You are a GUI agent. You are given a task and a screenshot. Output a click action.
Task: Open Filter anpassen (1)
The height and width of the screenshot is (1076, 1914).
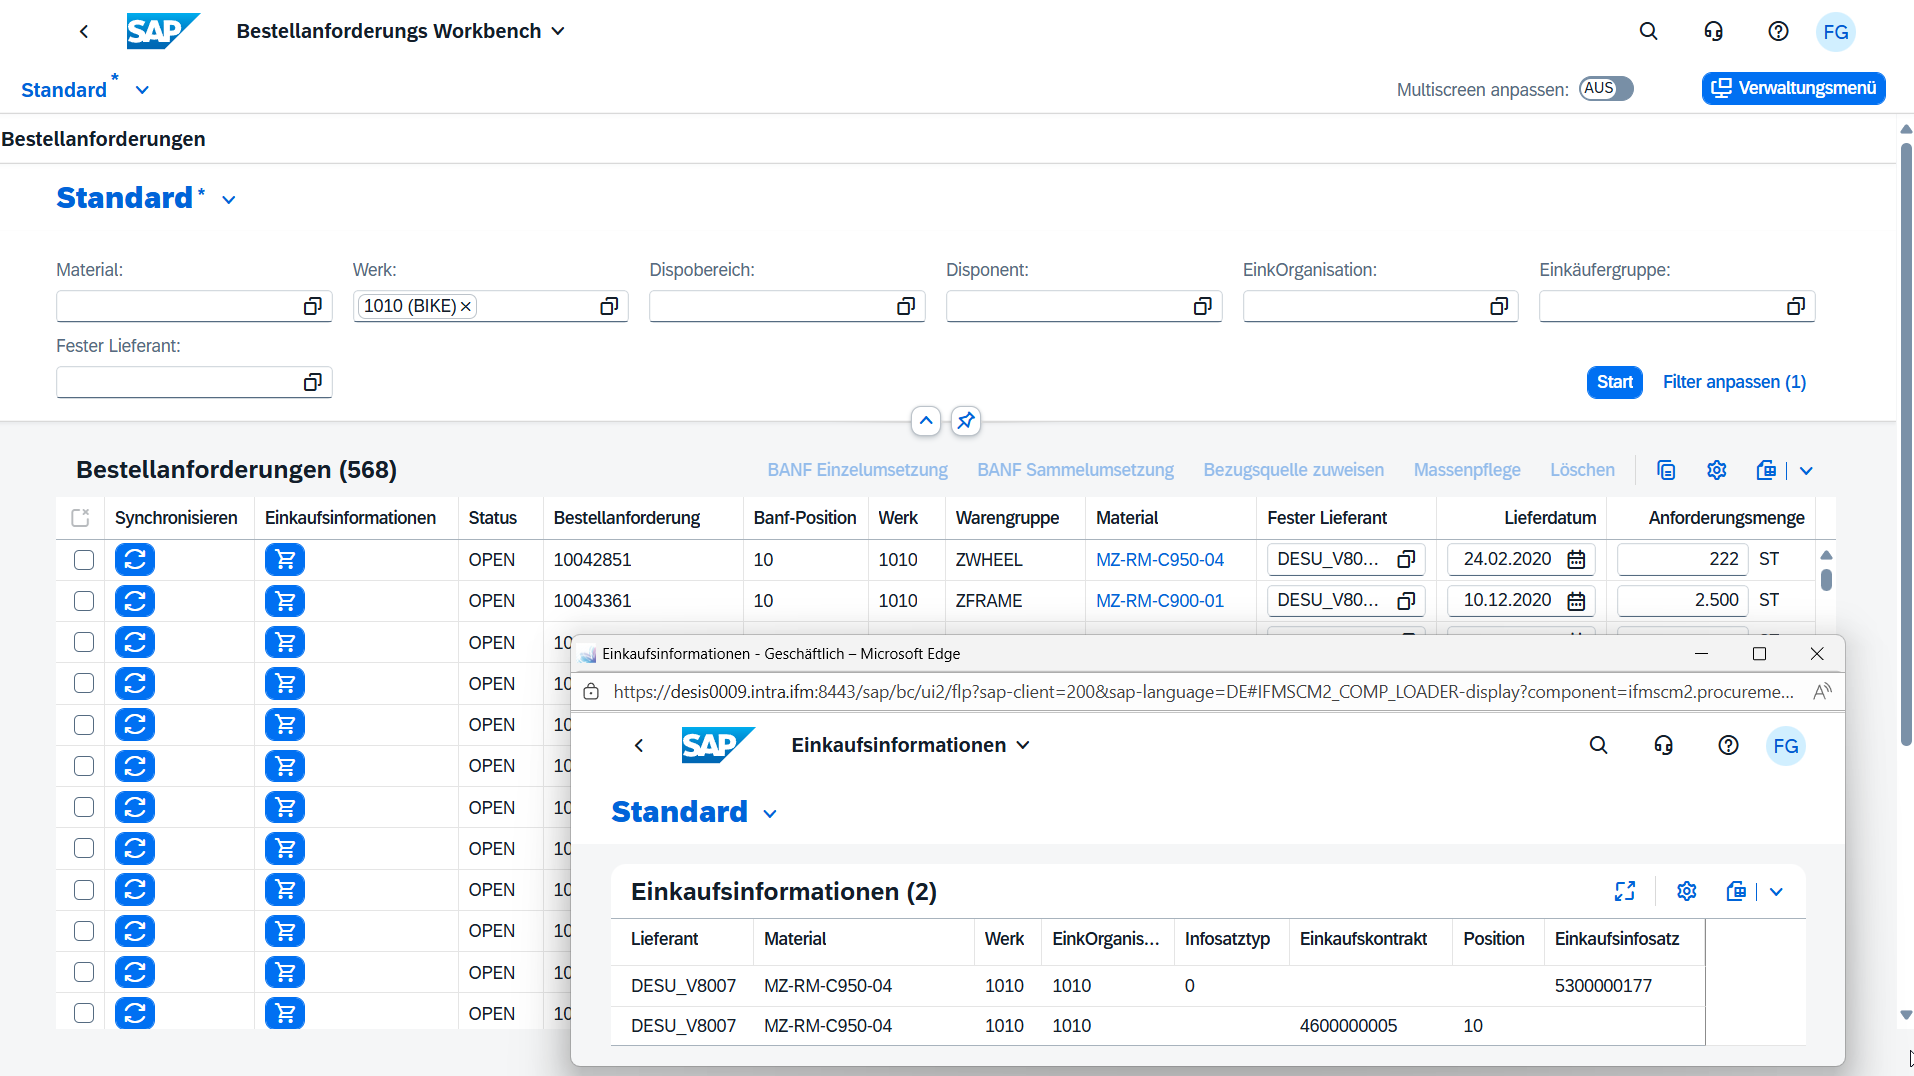coord(1734,382)
